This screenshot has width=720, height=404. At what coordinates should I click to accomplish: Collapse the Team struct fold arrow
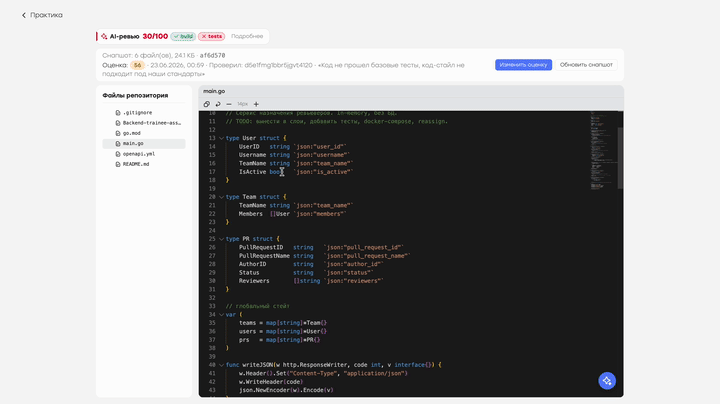pos(221,197)
